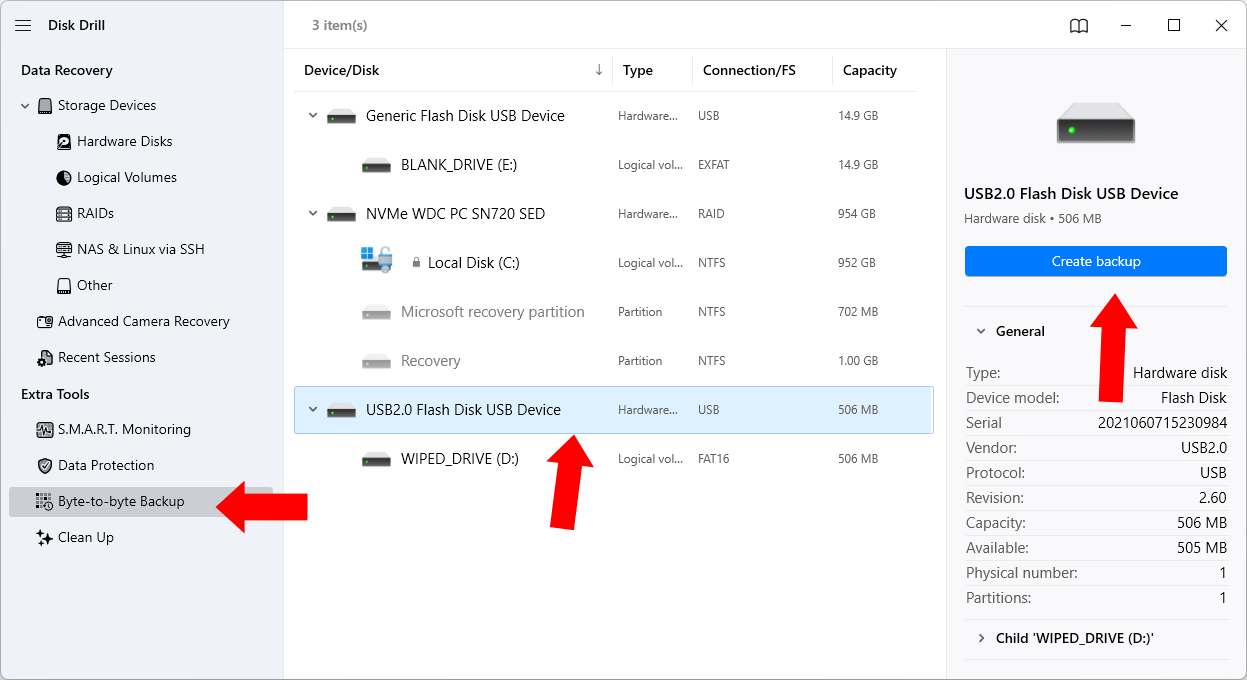Open the documentation book icon
This screenshot has width=1247, height=680.
(1079, 25)
